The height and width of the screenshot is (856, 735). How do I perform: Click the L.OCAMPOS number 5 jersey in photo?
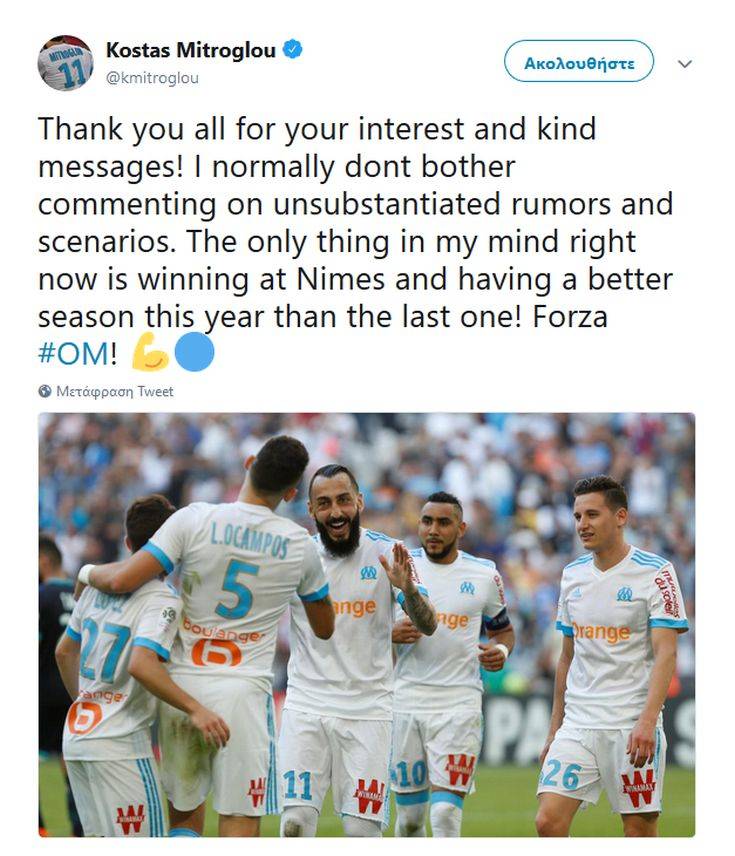pyautogui.click(x=240, y=592)
